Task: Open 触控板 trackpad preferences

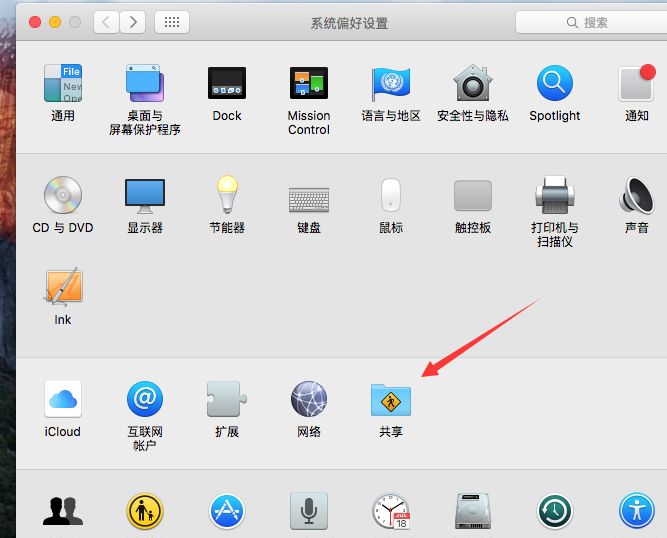Action: (473, 196)
